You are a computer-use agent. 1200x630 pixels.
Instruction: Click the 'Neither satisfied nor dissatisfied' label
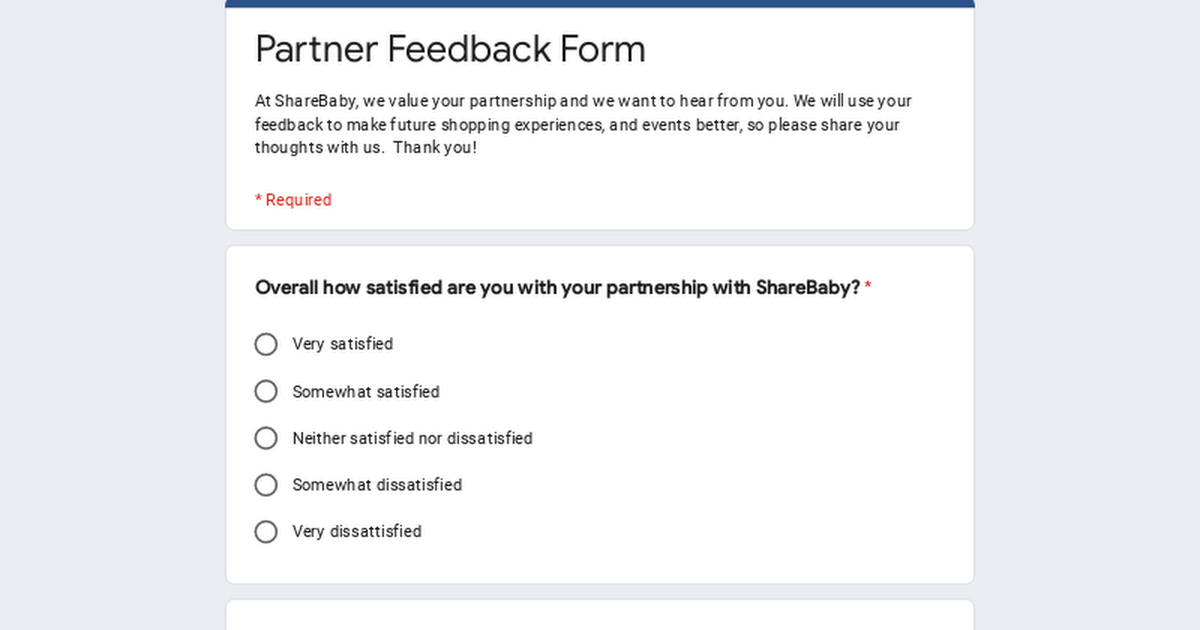(412, 438)
